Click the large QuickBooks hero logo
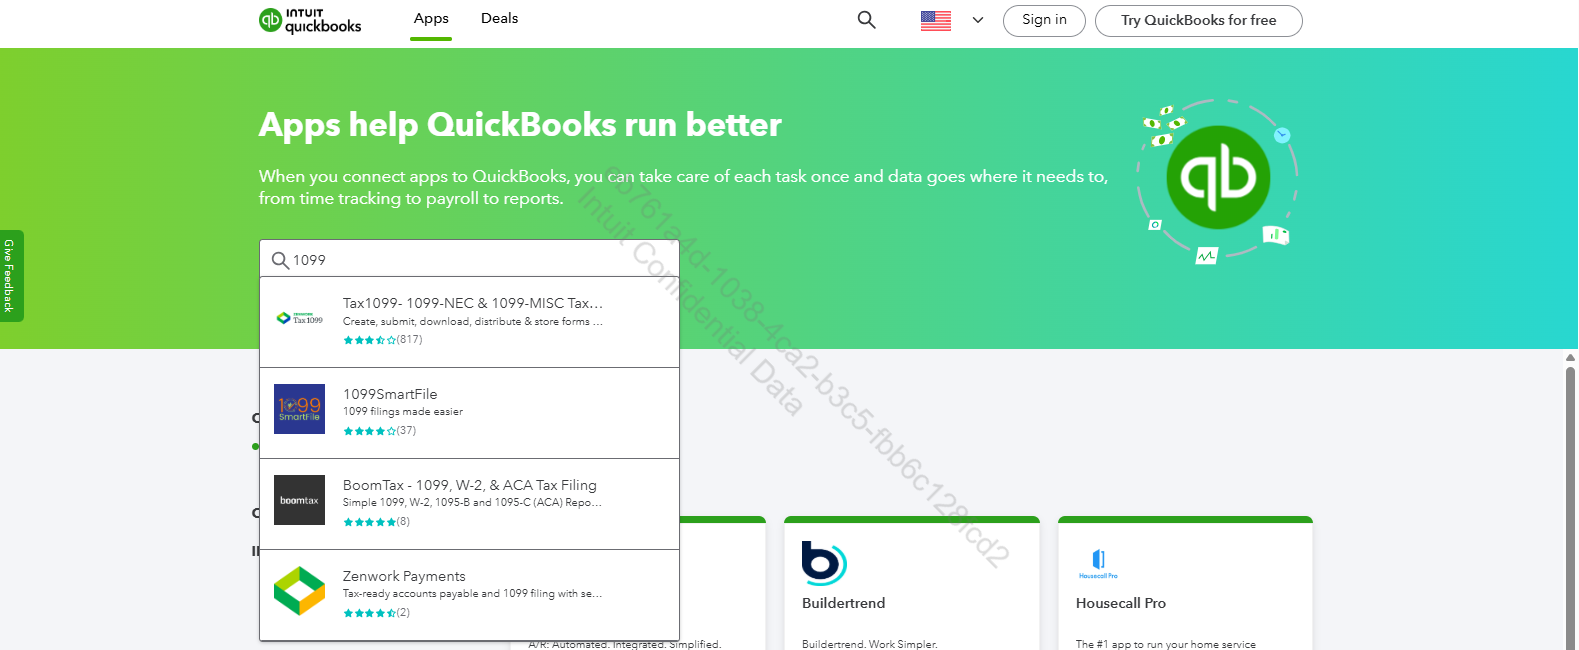This screenshot has height=650, width=1579. point(1218,178)
